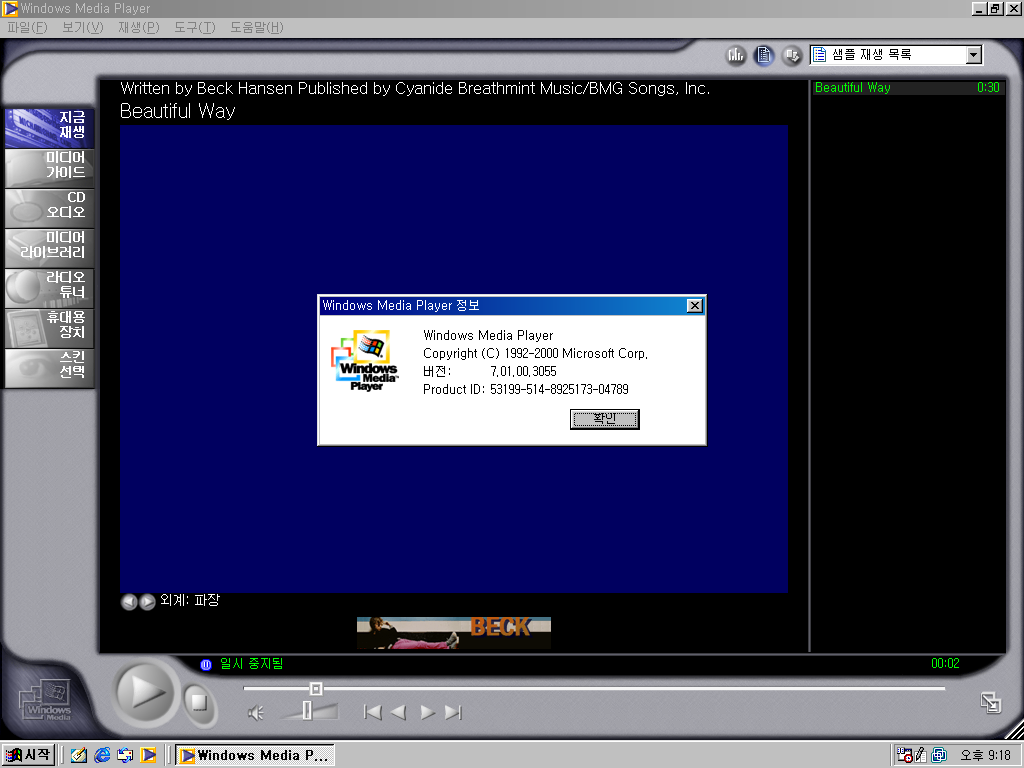Click the 외계: 파장 visualization name
The width and height of the screenshot is (1024, 768).
[190, 600]
